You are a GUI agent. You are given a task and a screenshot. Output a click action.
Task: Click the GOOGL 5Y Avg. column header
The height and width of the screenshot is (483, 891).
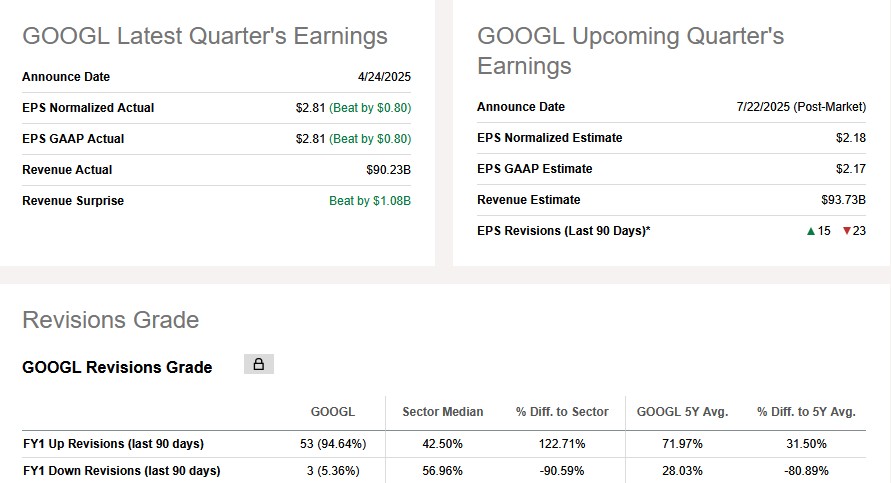(682, 412)
